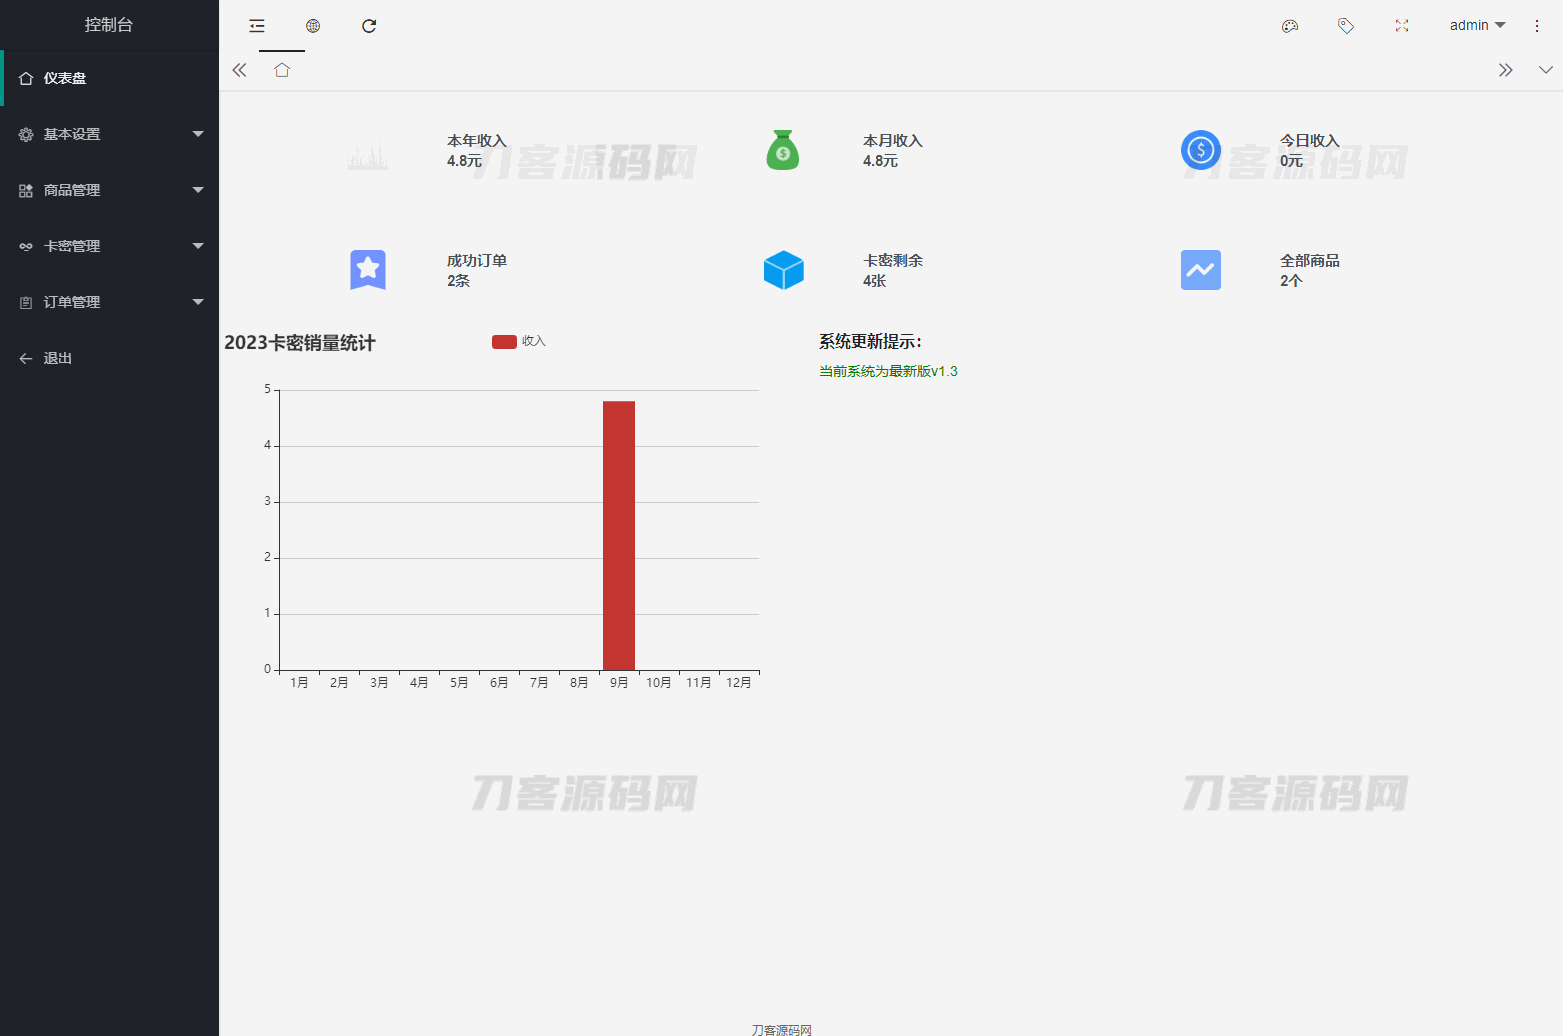
Task: Open the tab actions dropdown chevron
Action: pos(1545,70)
